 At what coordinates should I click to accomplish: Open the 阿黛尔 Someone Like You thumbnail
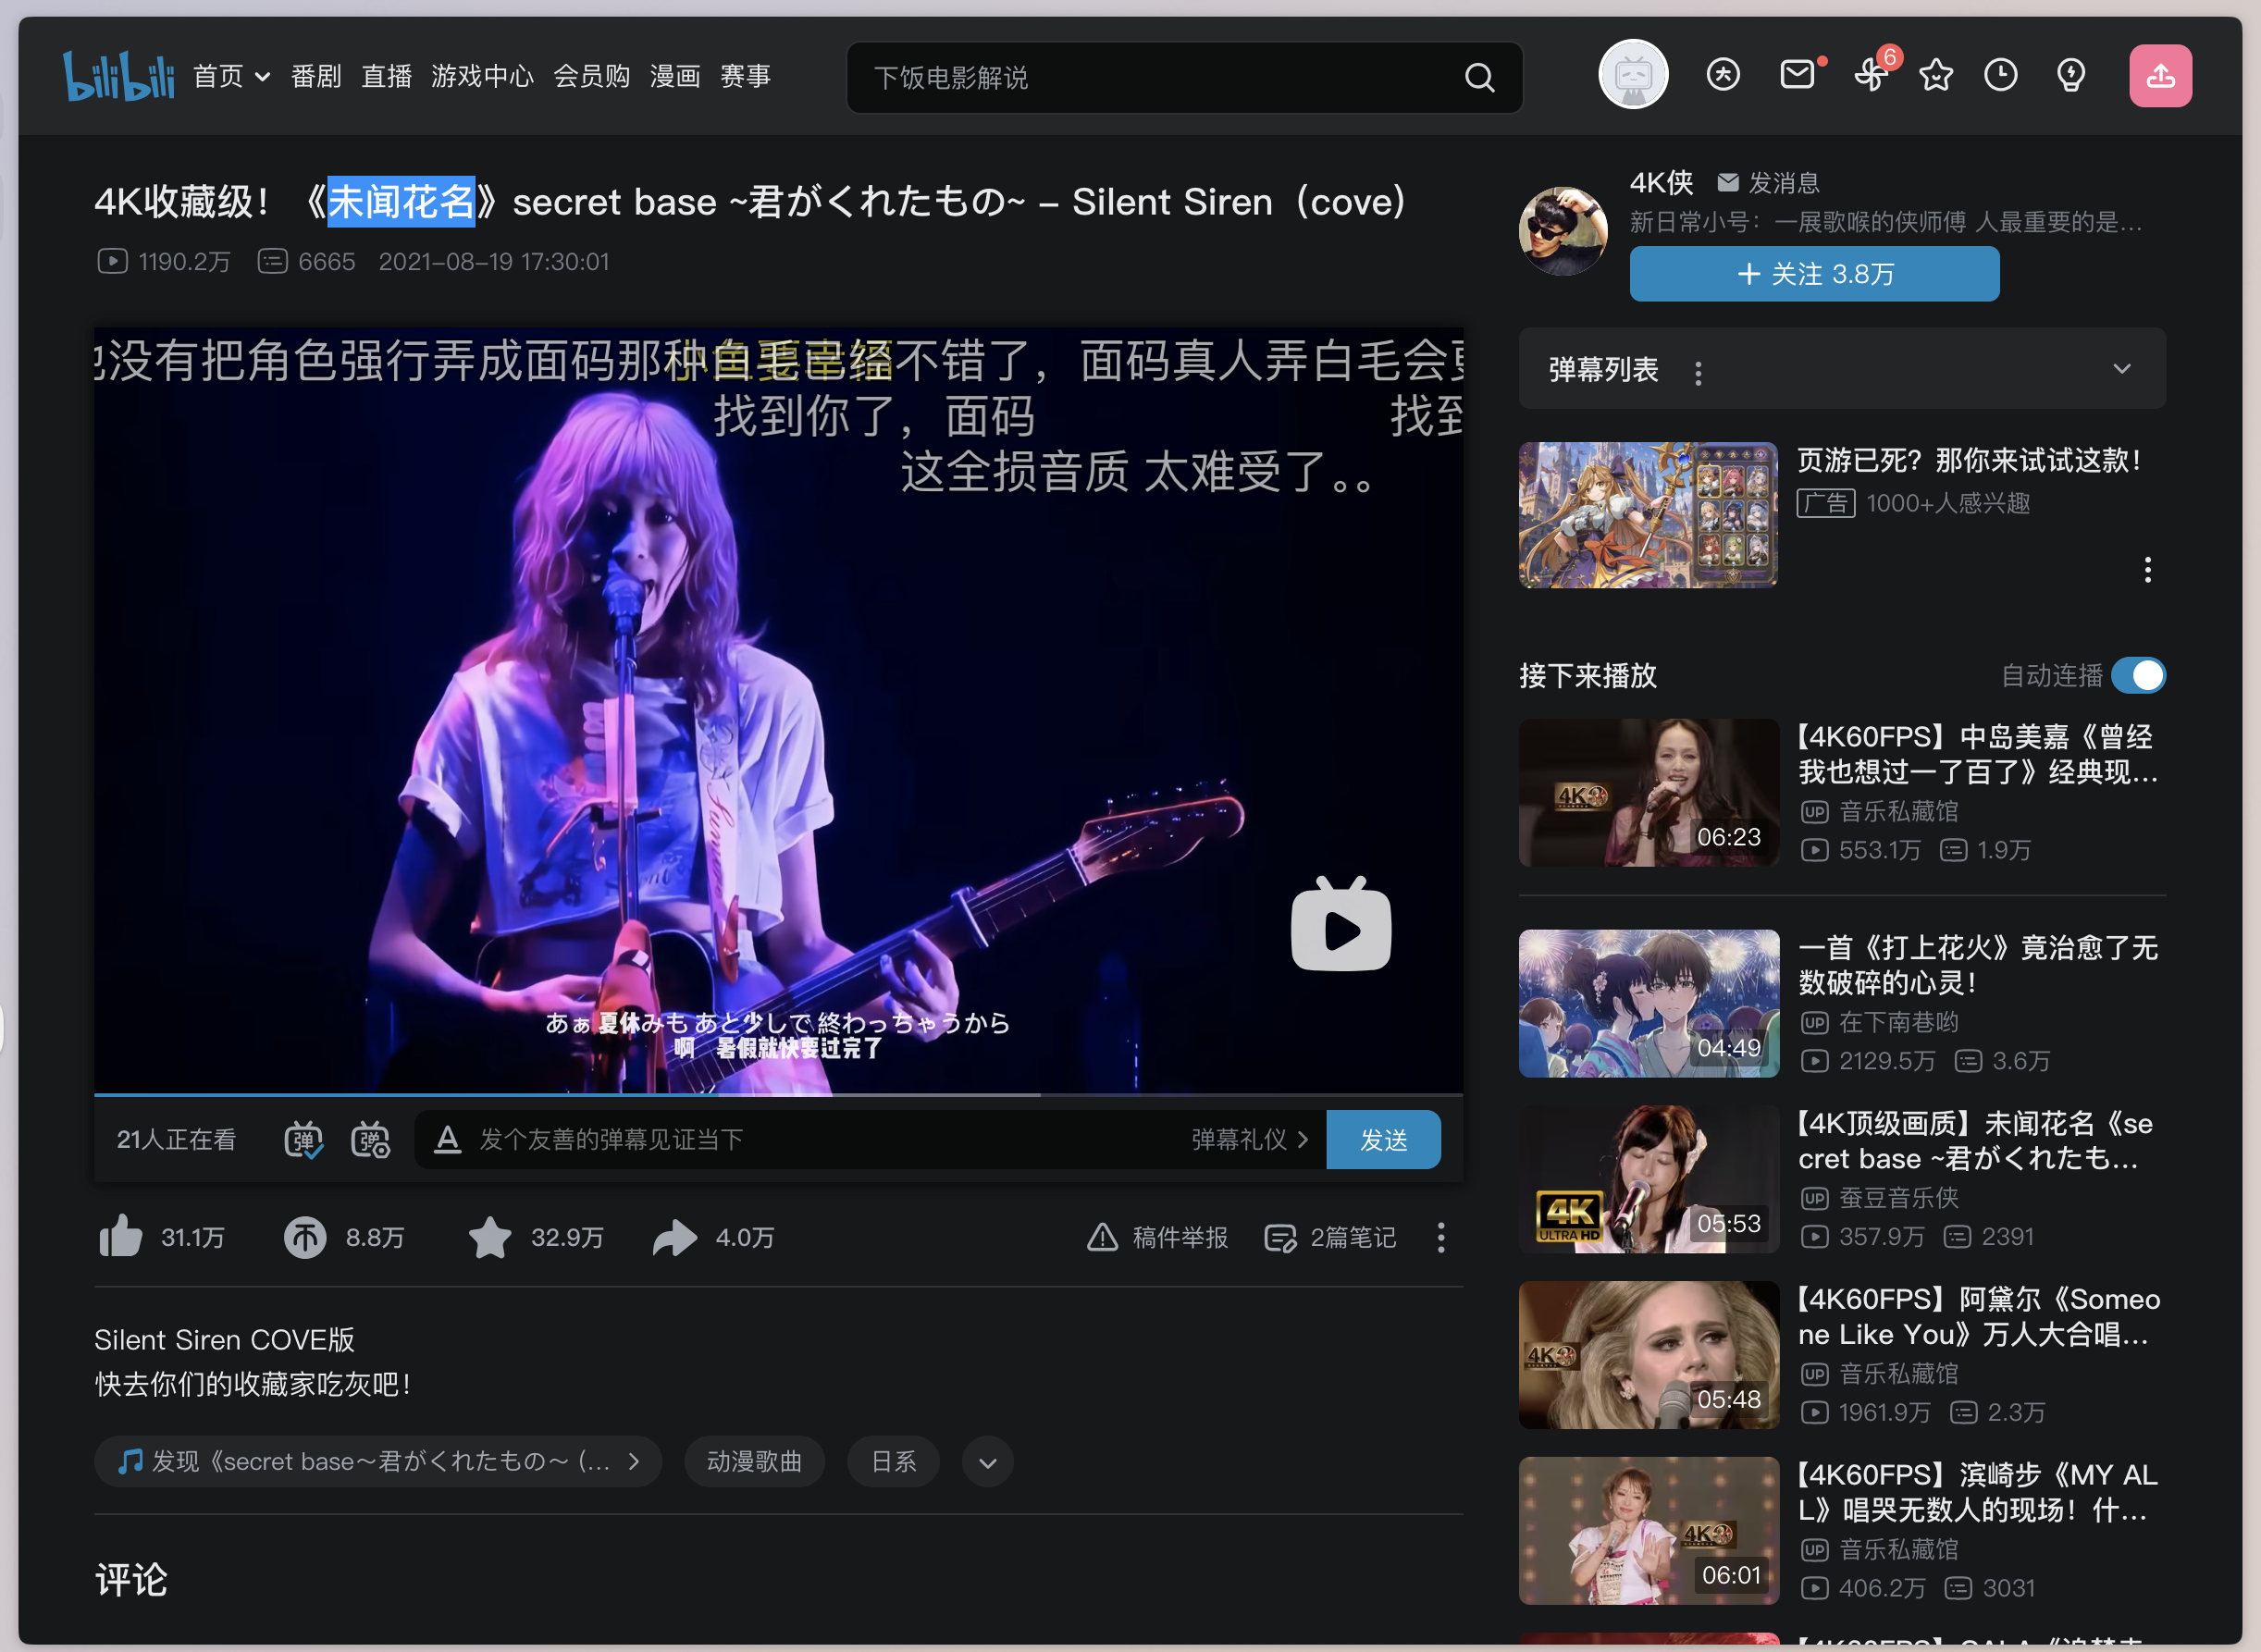click(x=1648, y=1355)
